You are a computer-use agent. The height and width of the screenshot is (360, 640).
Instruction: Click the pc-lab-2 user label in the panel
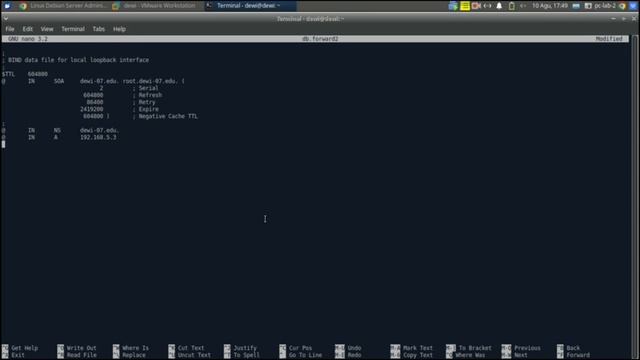coord(604,6)
